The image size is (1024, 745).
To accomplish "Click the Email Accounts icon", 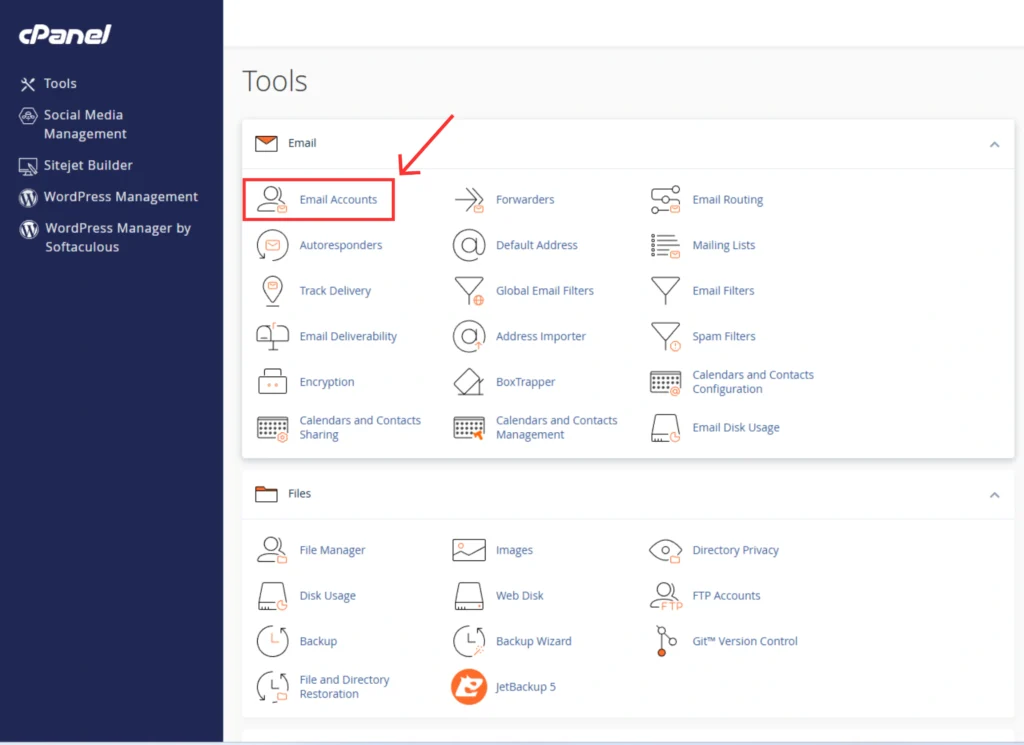I will tap(272, 199).
